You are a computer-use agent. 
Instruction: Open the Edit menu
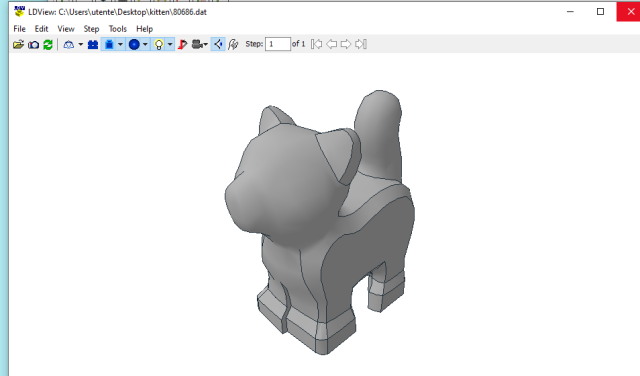pos(41,29)
